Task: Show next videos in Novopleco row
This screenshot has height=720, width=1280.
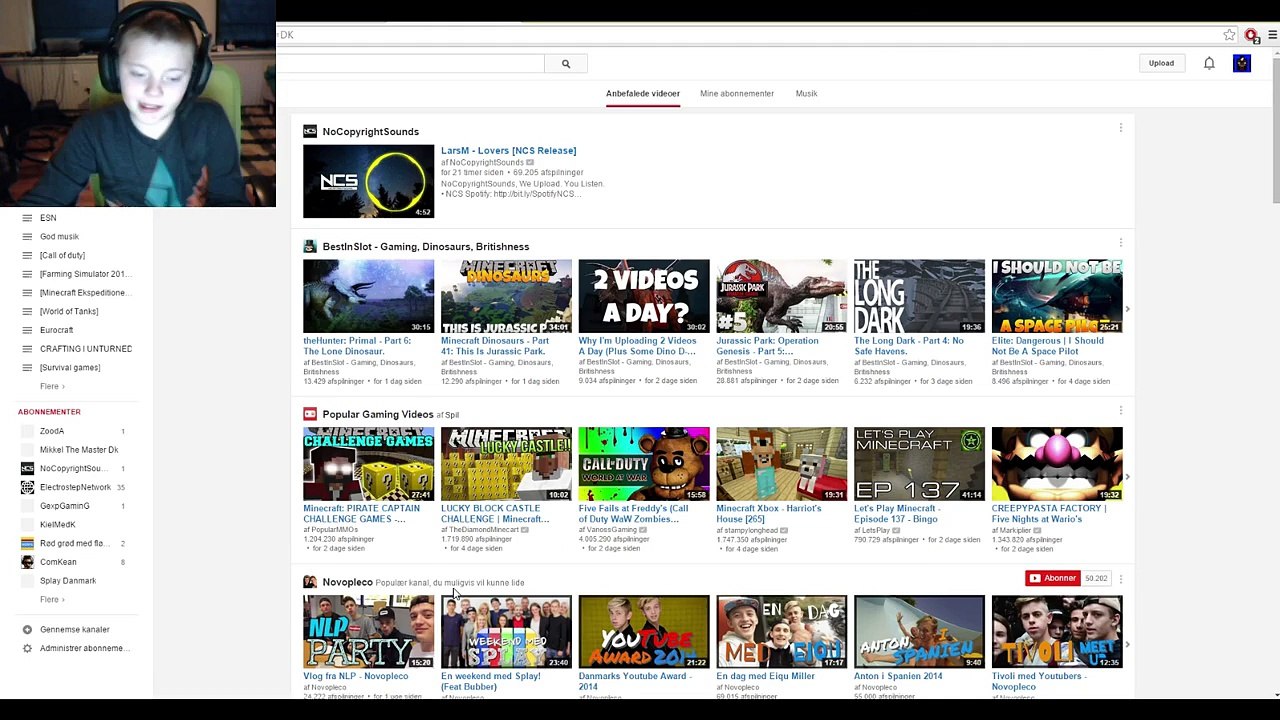Action: [1128, 645]
